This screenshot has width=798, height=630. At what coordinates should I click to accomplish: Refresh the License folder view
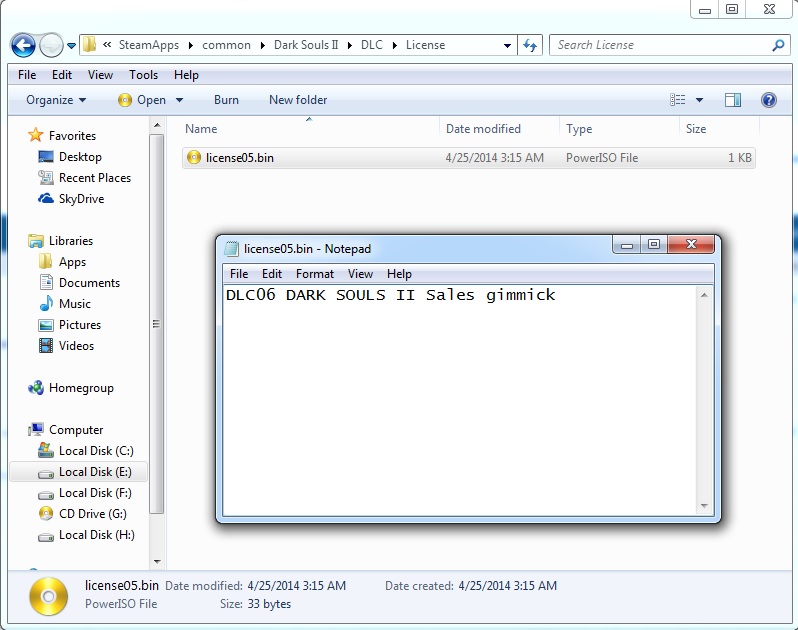[530, 45]
